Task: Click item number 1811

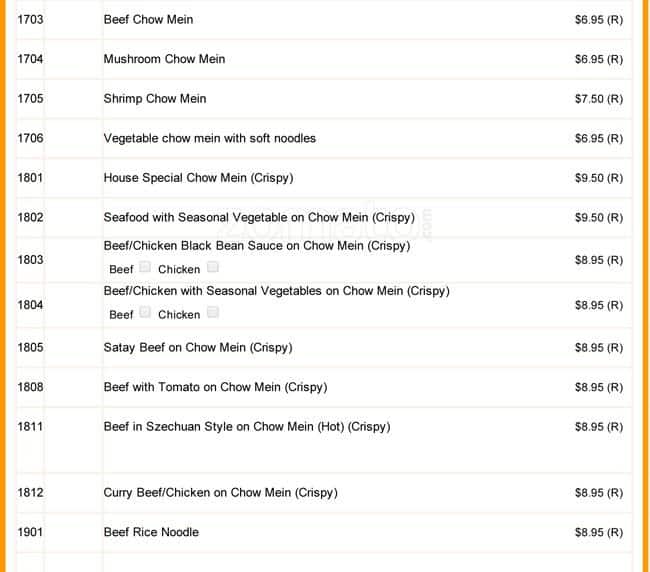Action: [x=30, y=427]
